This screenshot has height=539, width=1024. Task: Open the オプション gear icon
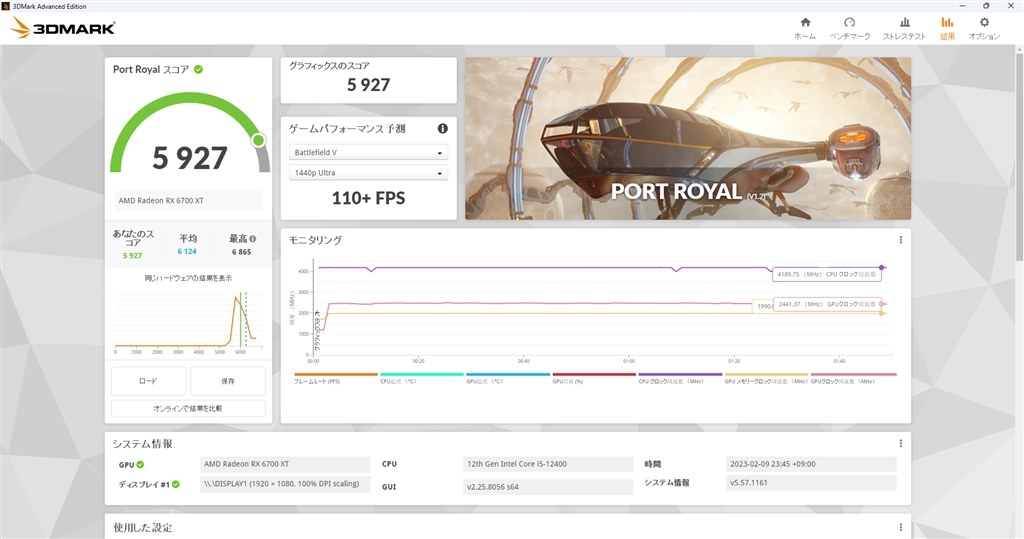pos(984,22)
